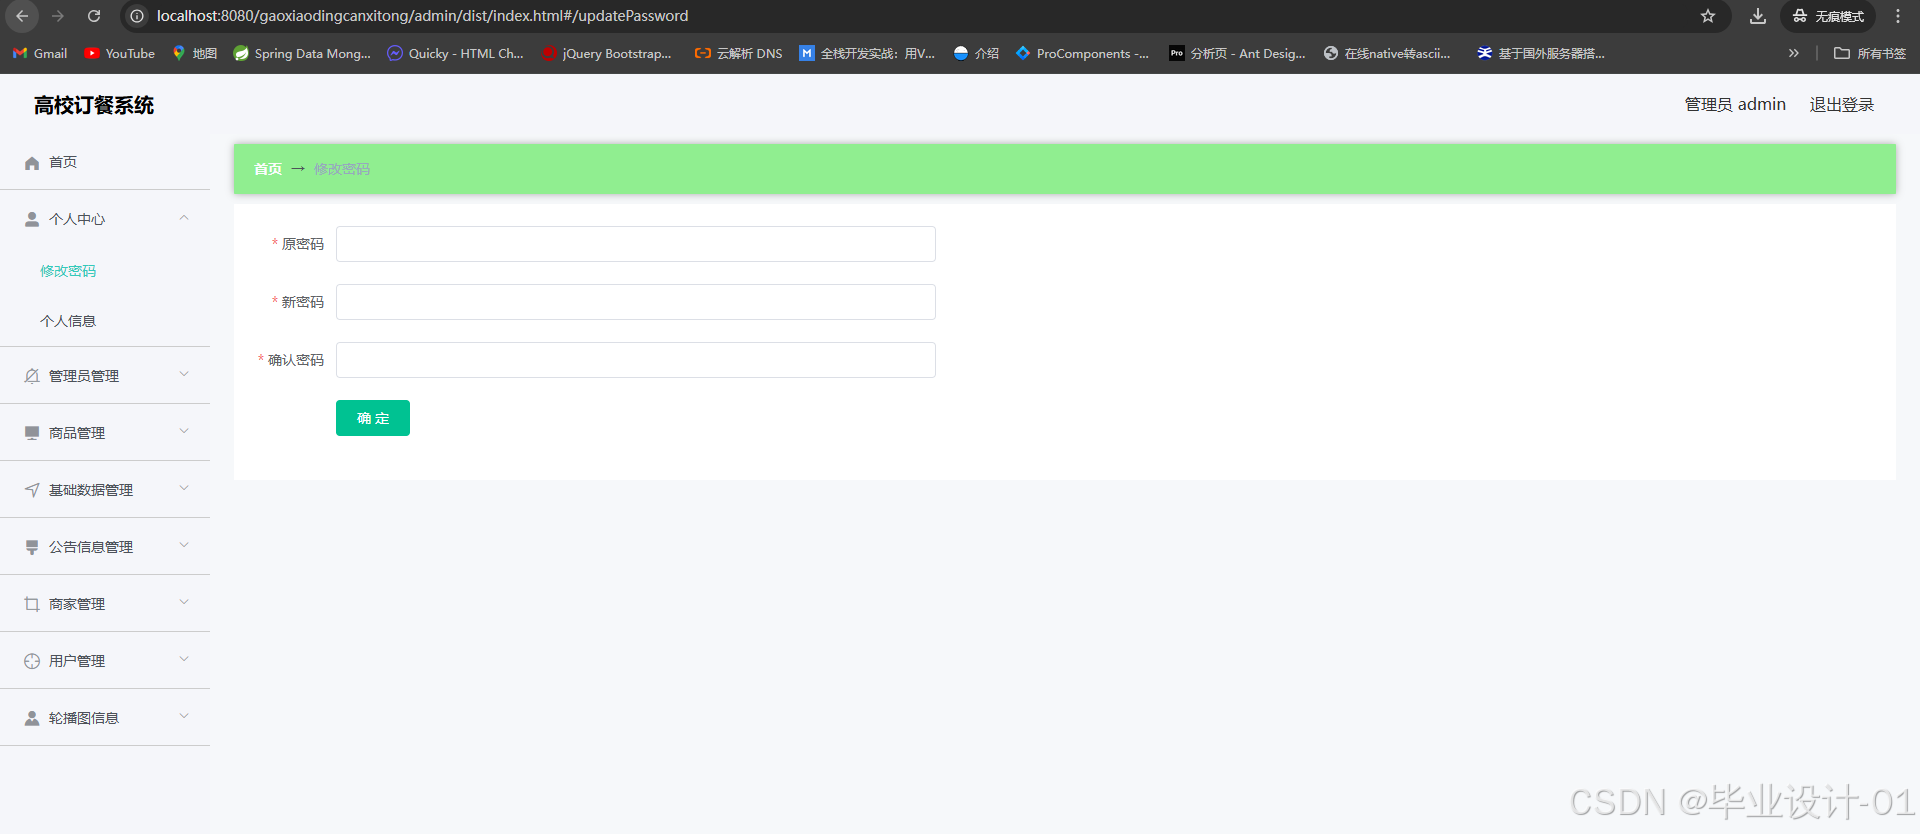
Task: Click the browser forward arrow
Action: pyautogui.click(x=58, y=16)
